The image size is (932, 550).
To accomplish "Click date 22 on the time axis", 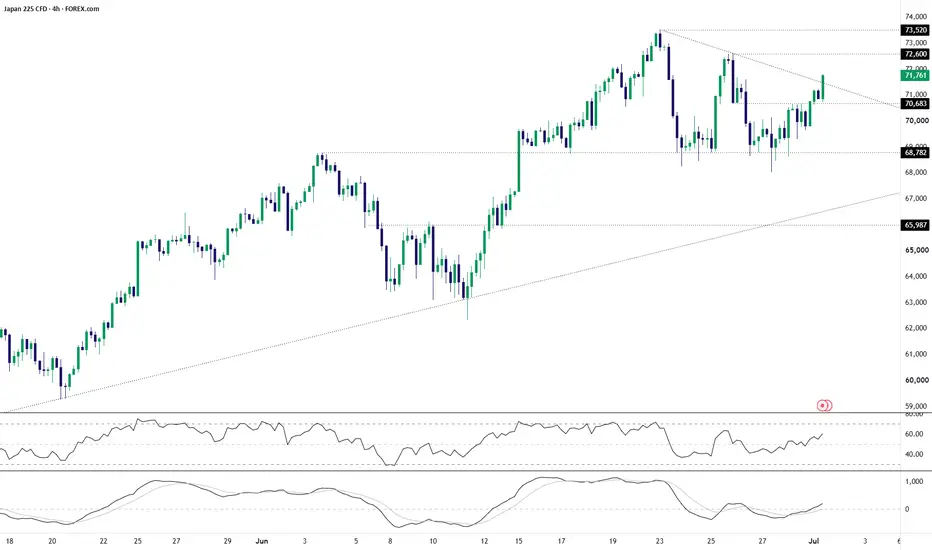I will [103, 541].
